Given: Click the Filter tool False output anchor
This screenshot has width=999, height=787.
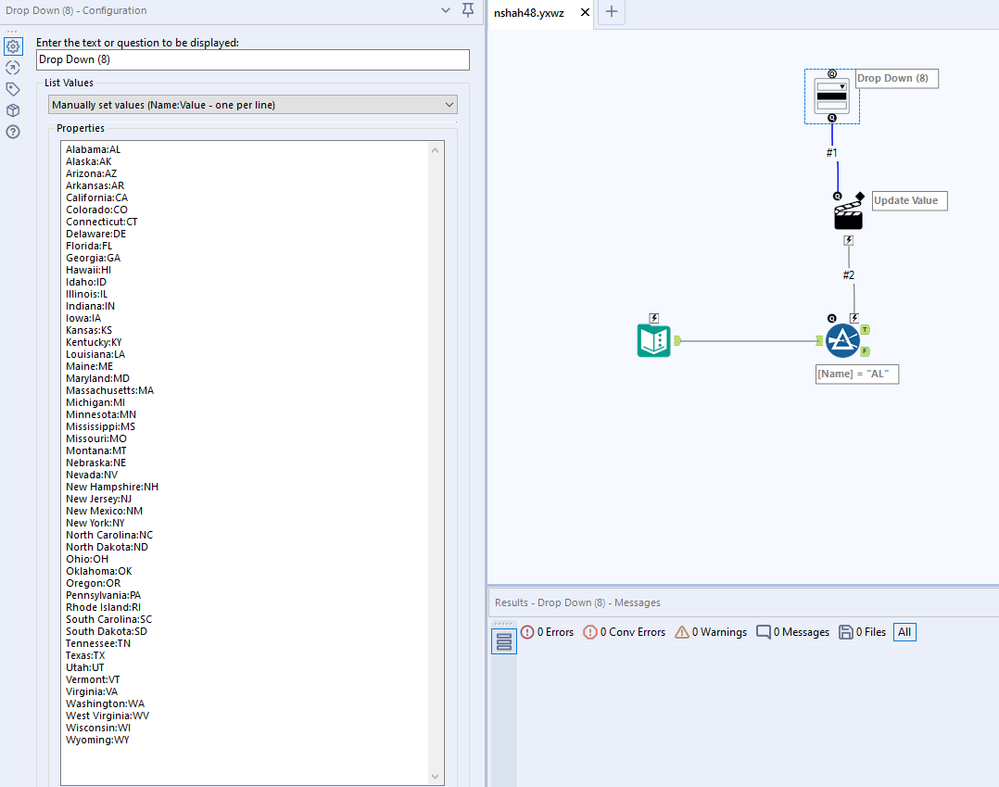Looking at the screenshot, I should (x=865, y=351).
